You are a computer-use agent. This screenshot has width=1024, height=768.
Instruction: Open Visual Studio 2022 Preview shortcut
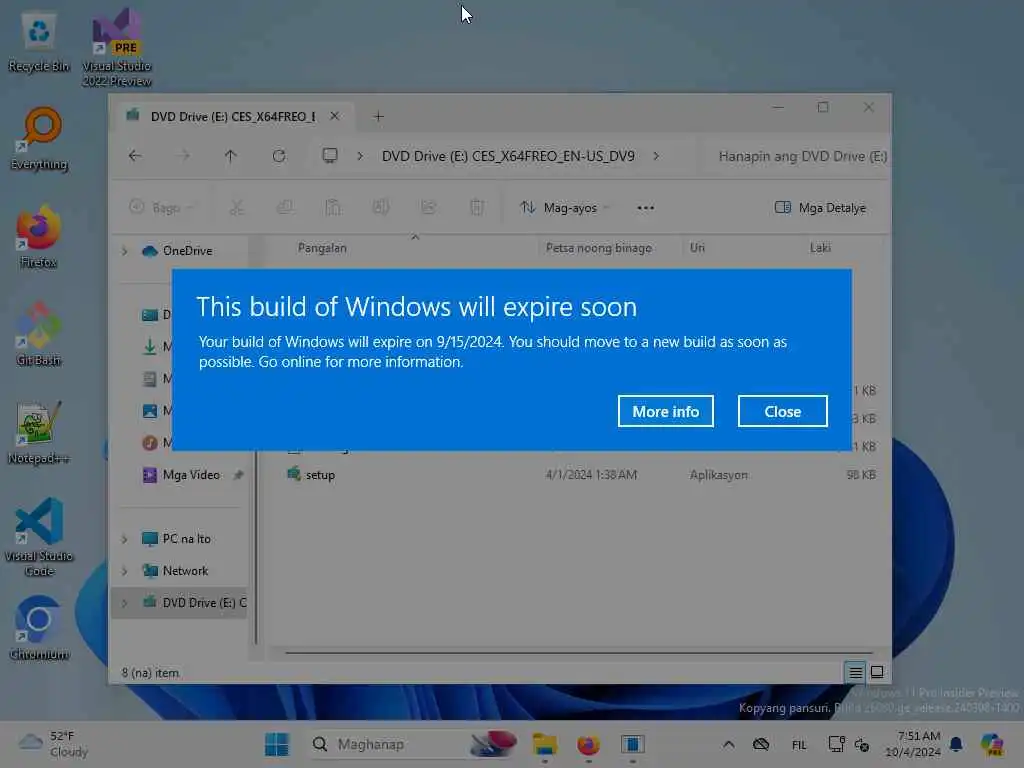point(117,48)
